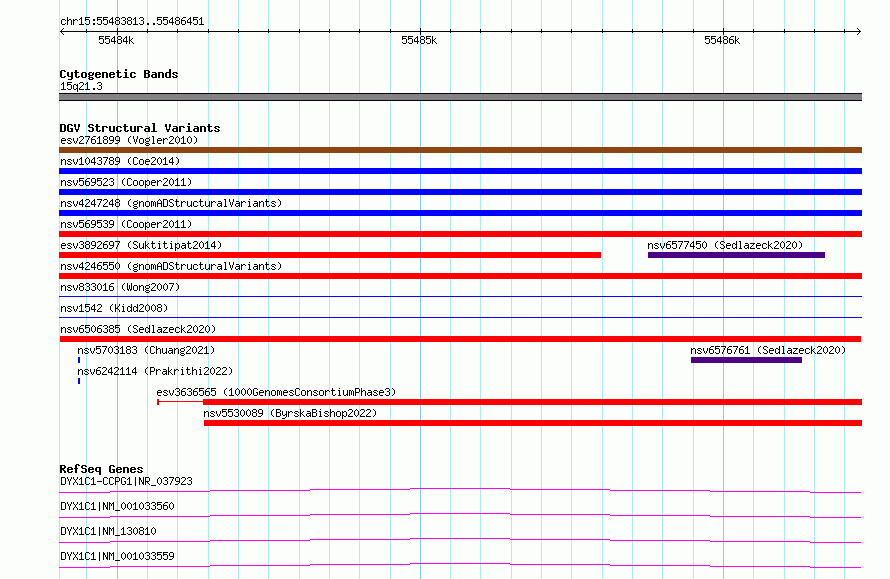Click the nsv569523 blue variant bar
890x579 pixels.
[460, 192]
